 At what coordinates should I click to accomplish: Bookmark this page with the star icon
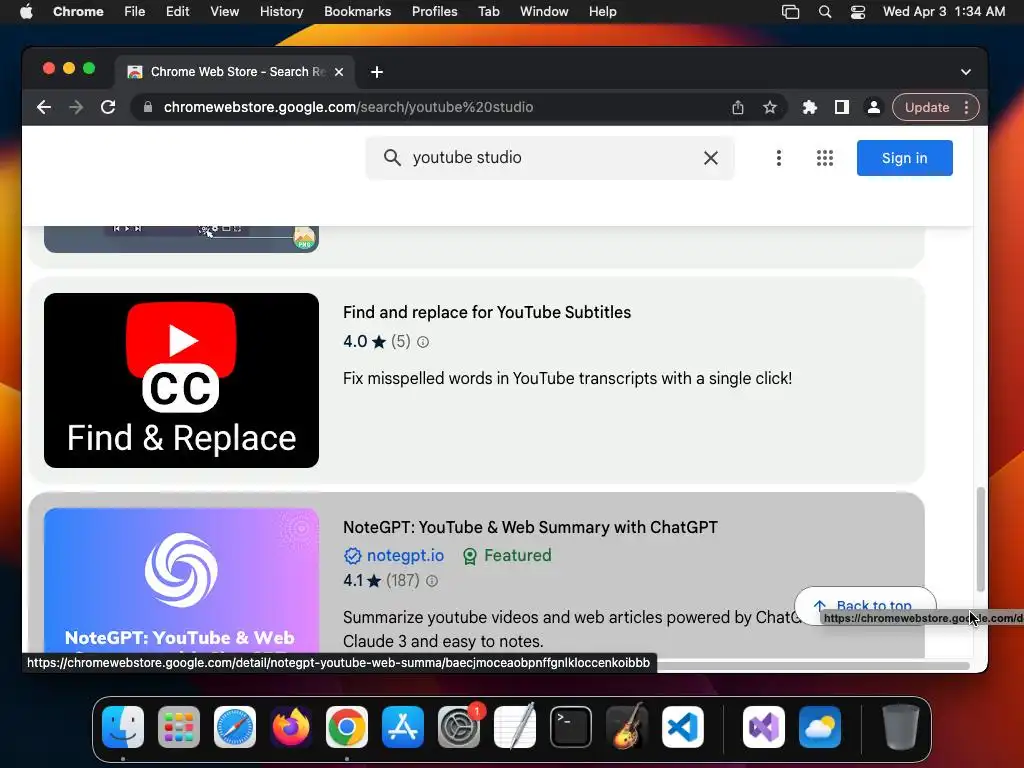[770, 107]
